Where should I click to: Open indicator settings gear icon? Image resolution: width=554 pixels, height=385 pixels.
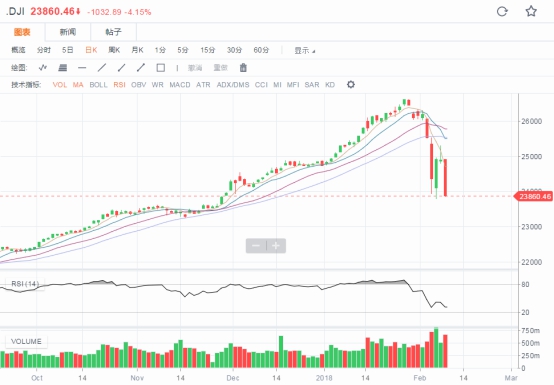point(350,84)
